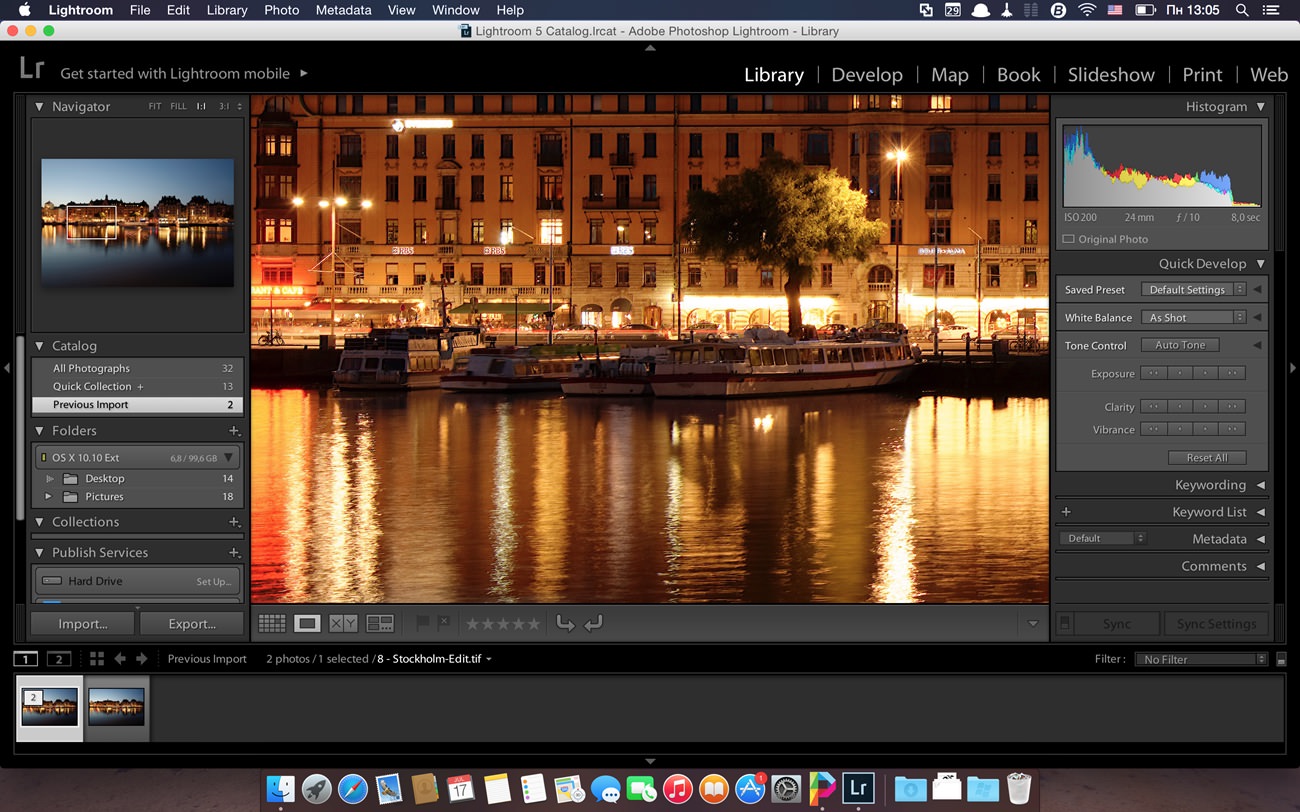The image size is (1300, 812).
Task: Click the forward navigation arrow above filmstrip
Action: click(140, 658)
